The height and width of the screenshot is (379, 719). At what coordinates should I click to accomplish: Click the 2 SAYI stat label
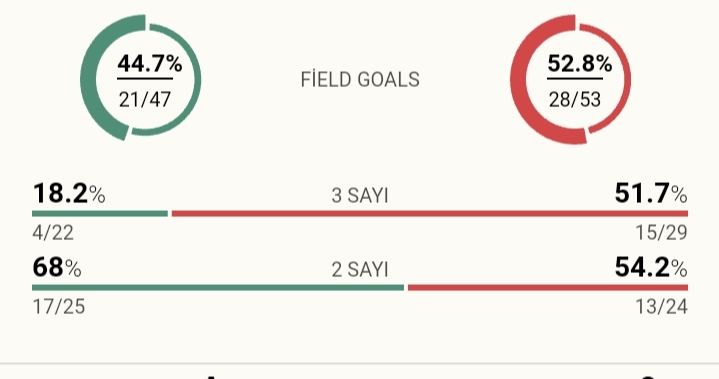click(360, 269)
